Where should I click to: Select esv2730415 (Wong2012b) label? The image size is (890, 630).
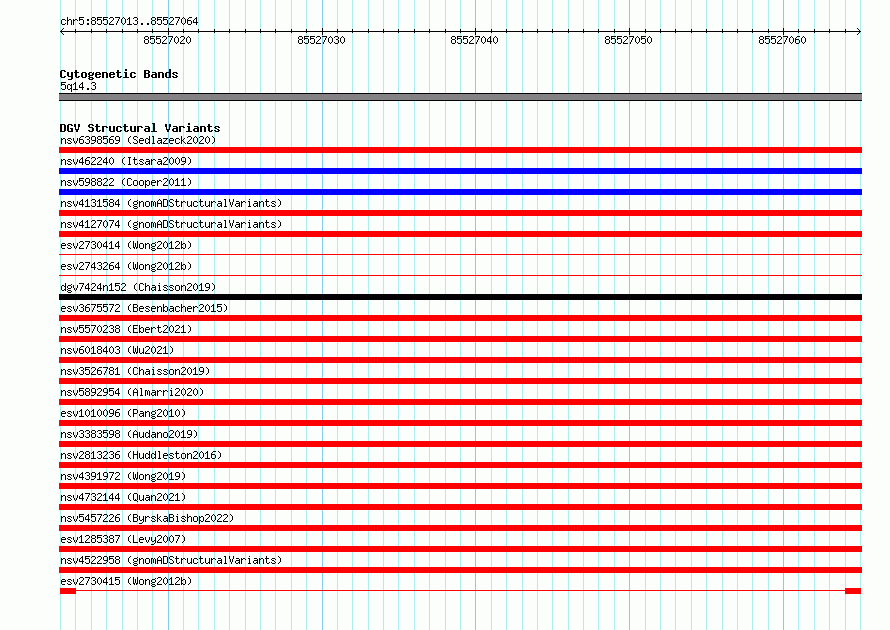pyautogui.click(x=126, y=581)
